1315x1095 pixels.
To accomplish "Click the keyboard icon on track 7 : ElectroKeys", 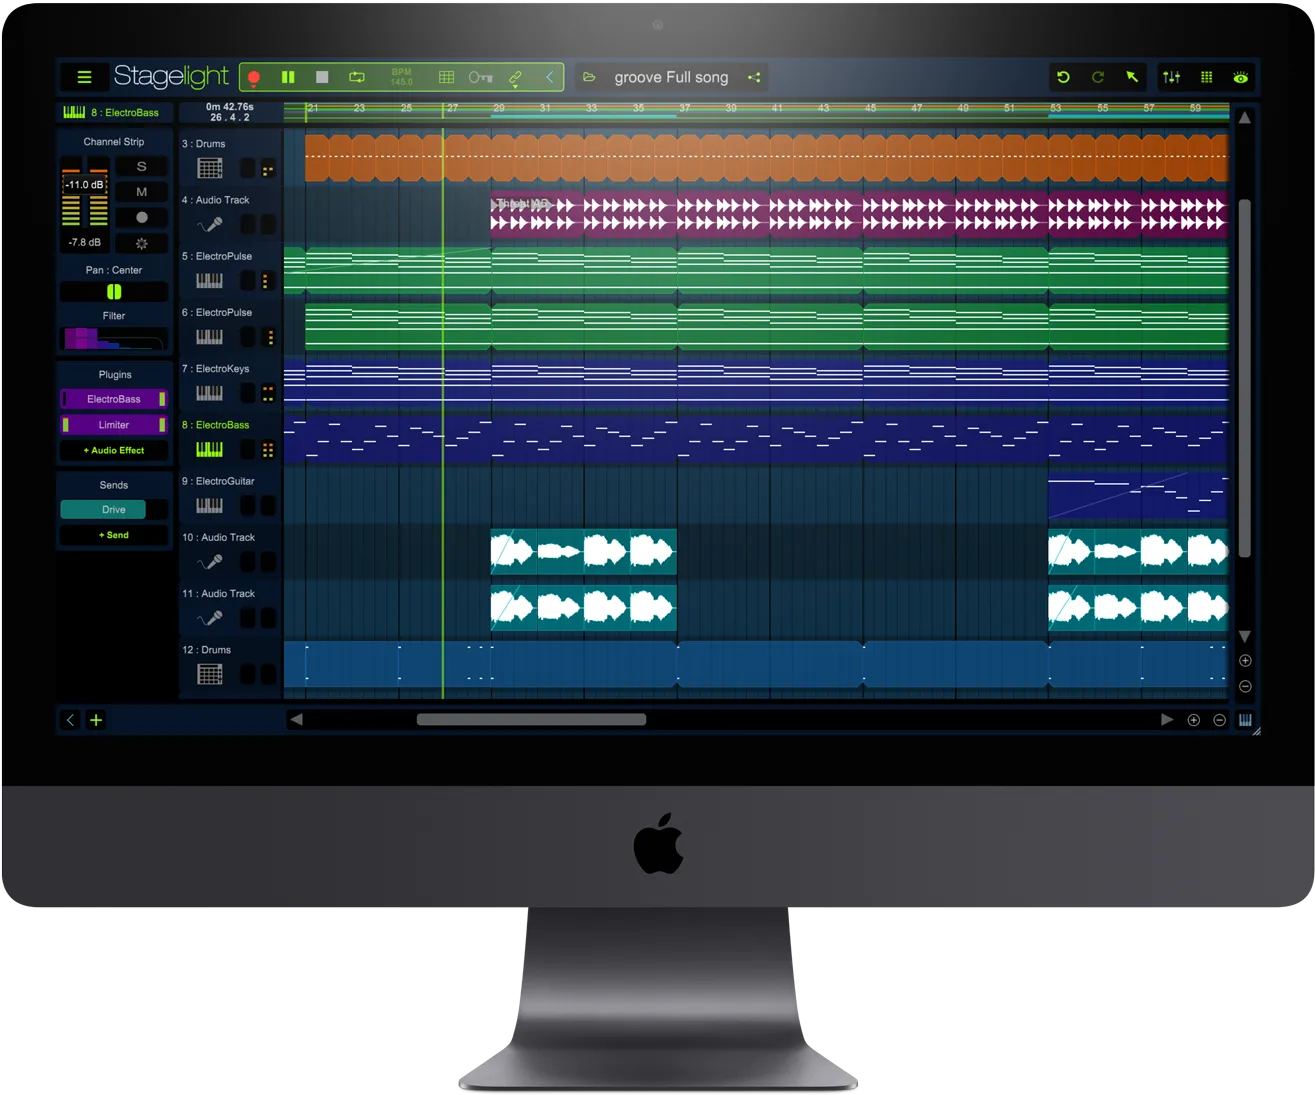I will [x=210, y=393].
